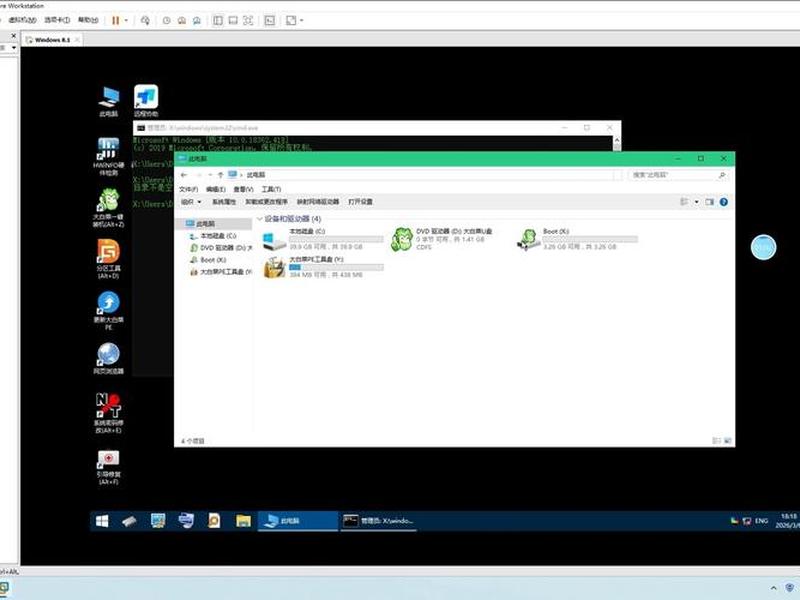Click the 映射网络驱动器 toolbar button
This screenshot has width=800, height=600.
click(318, 202)
